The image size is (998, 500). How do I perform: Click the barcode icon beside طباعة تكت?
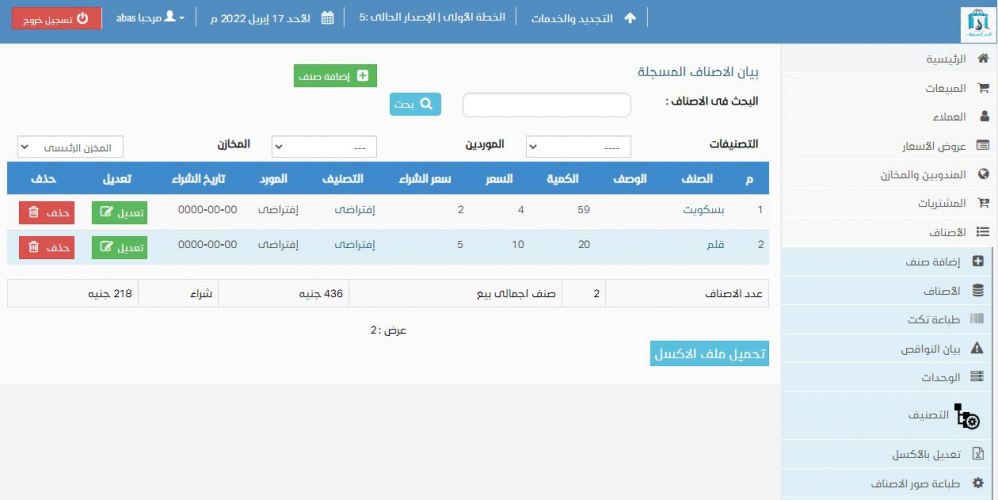(976, 319)
